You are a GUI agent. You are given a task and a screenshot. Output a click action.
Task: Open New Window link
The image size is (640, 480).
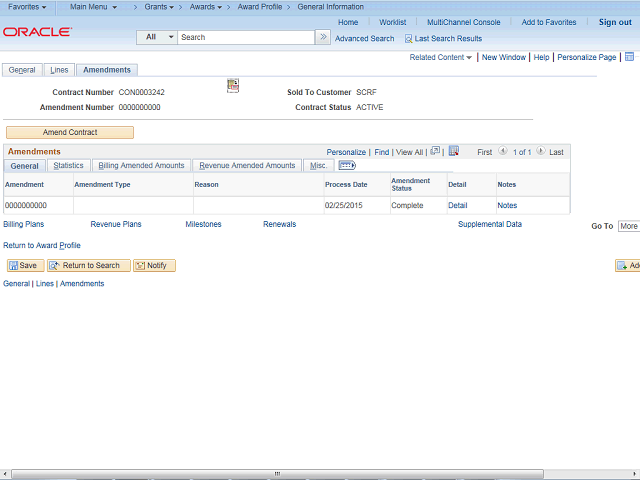504,57
